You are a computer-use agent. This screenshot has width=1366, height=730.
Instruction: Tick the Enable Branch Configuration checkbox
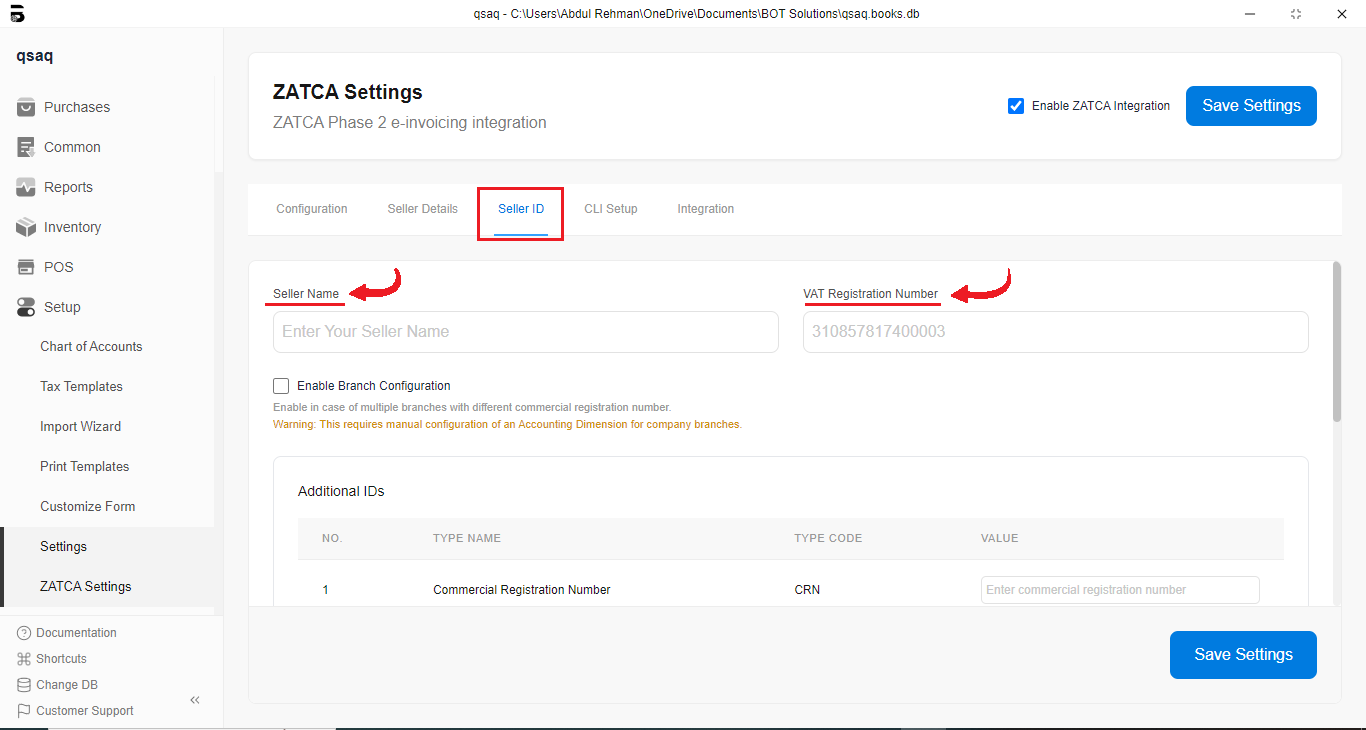click(x=281, y=386)
